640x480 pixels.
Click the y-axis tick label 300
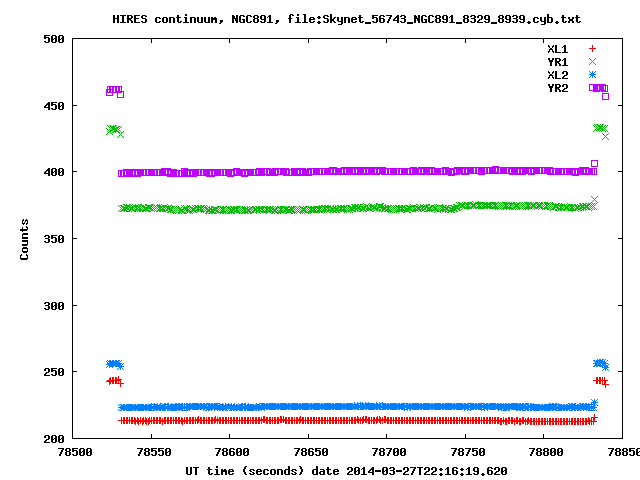(54, 306)
